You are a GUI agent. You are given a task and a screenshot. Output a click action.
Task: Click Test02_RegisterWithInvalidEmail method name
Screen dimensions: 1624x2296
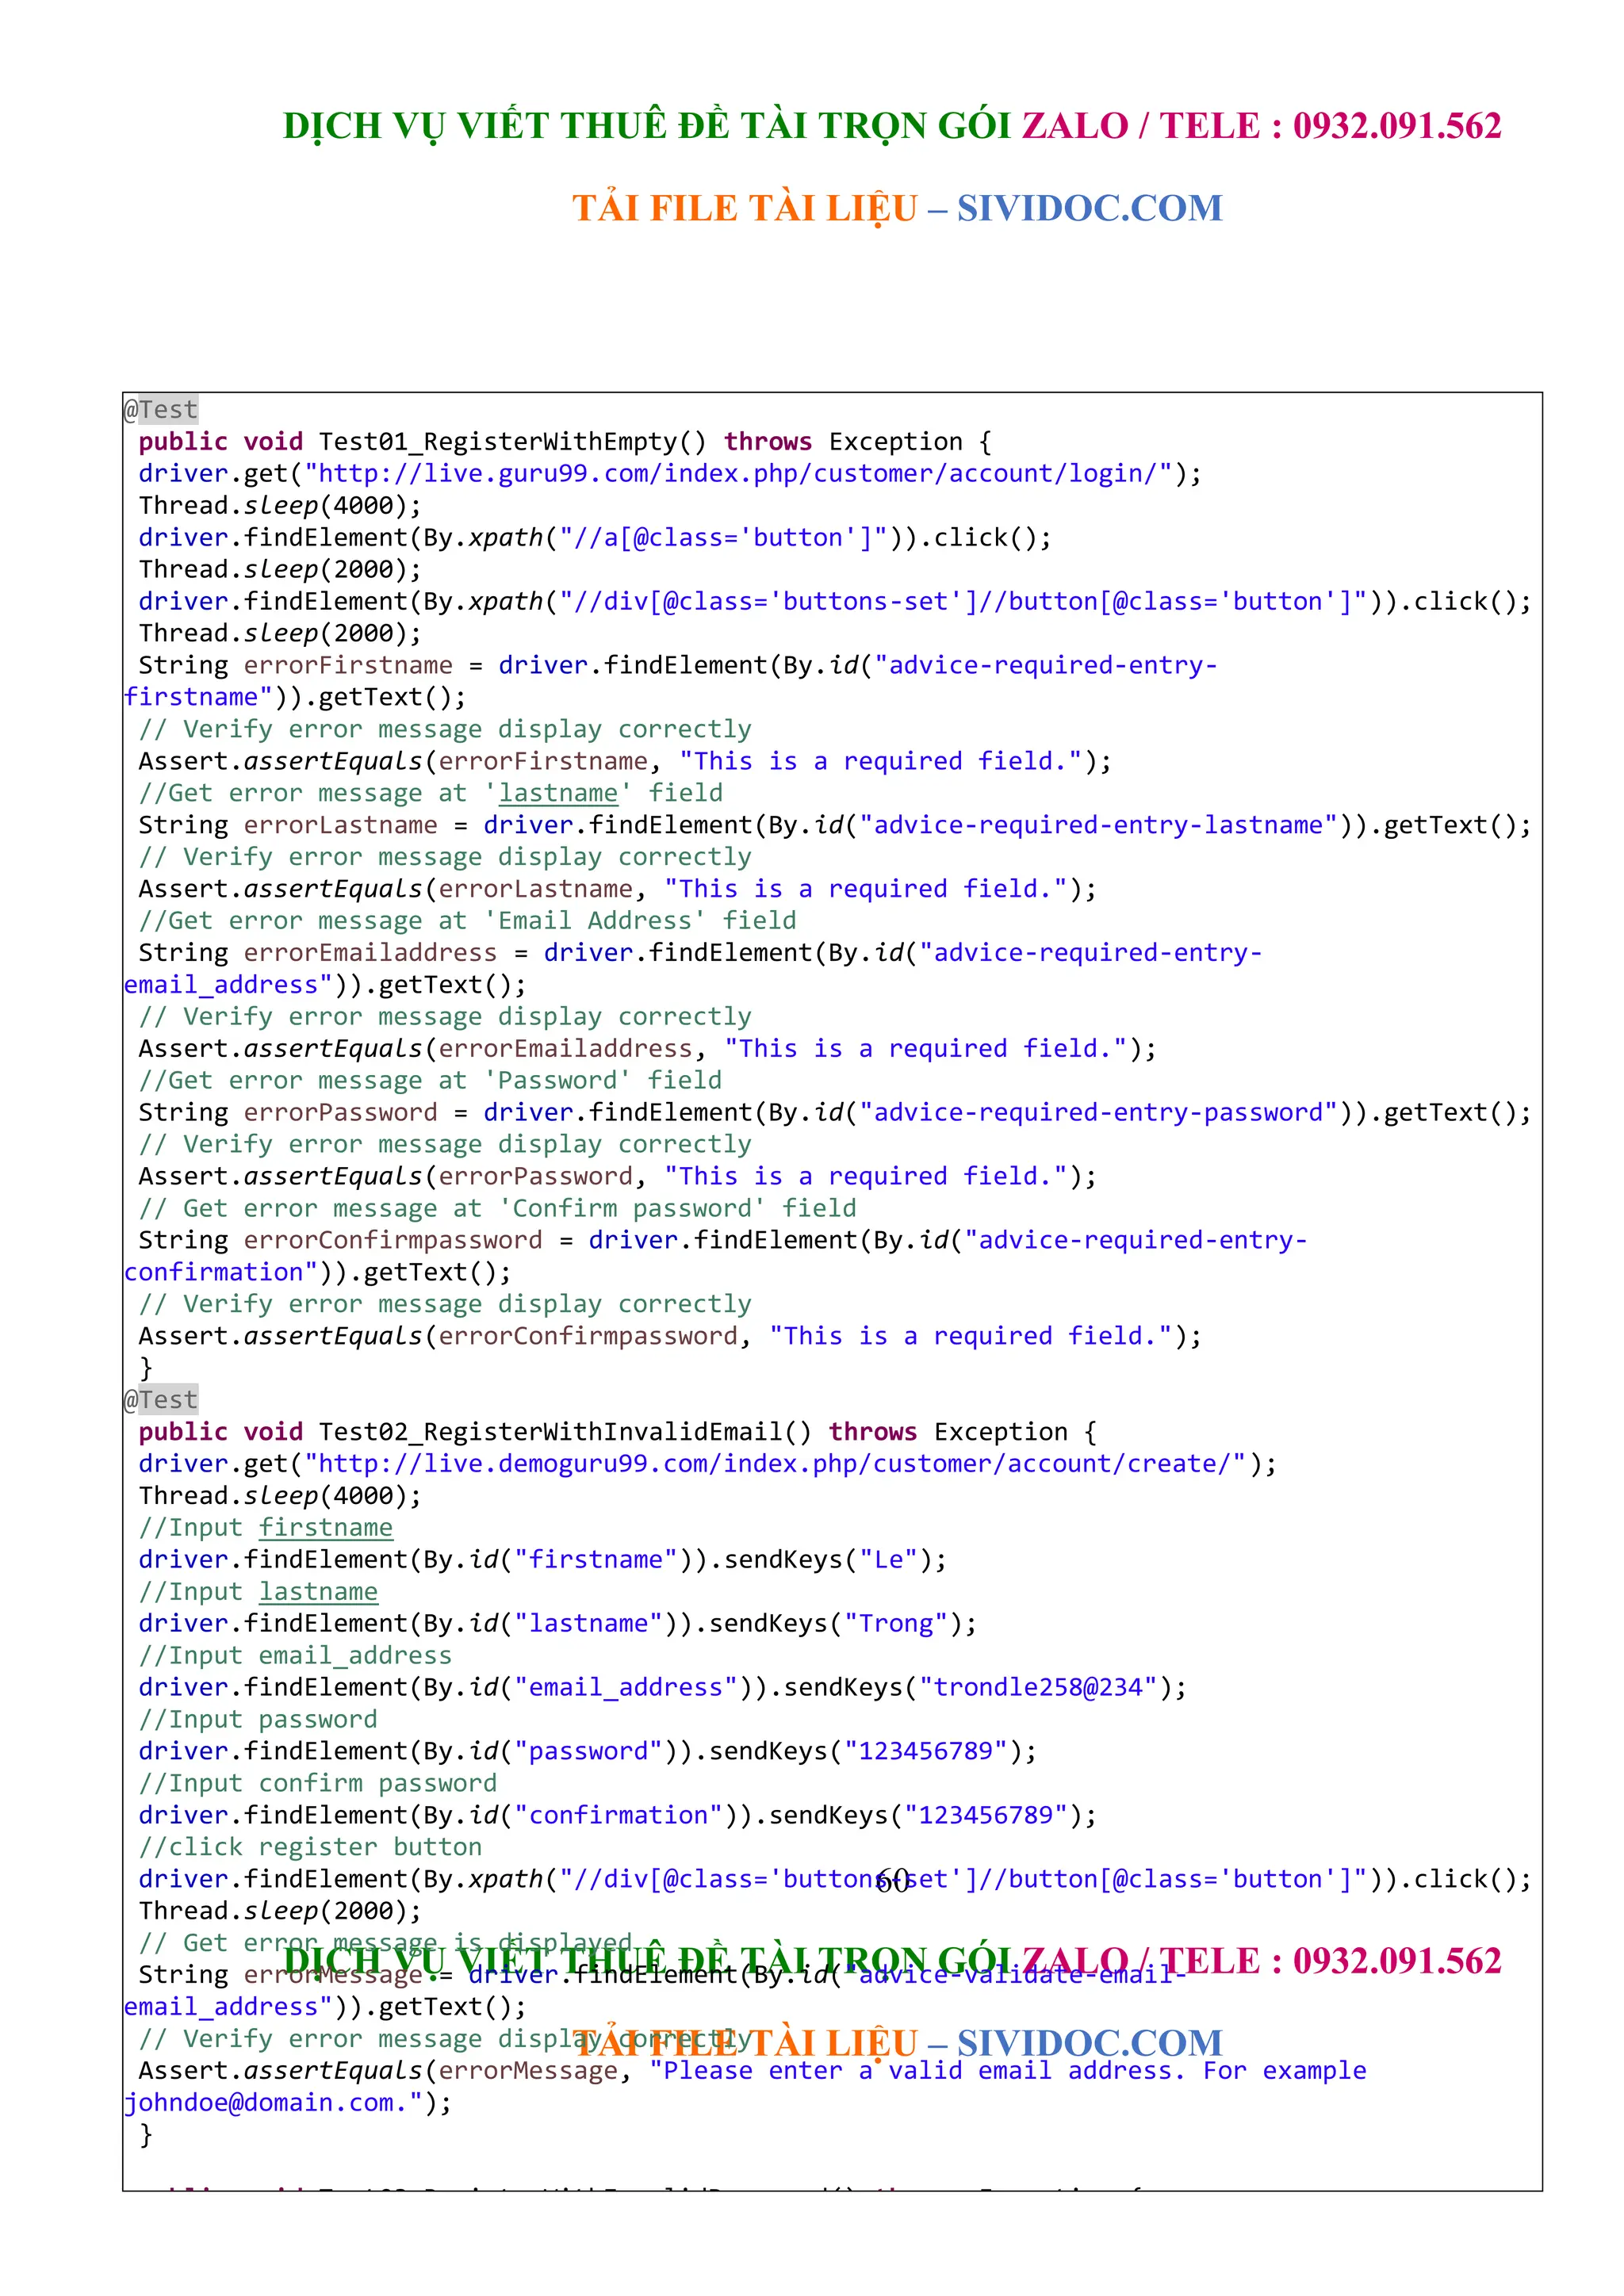point(550,1431)
